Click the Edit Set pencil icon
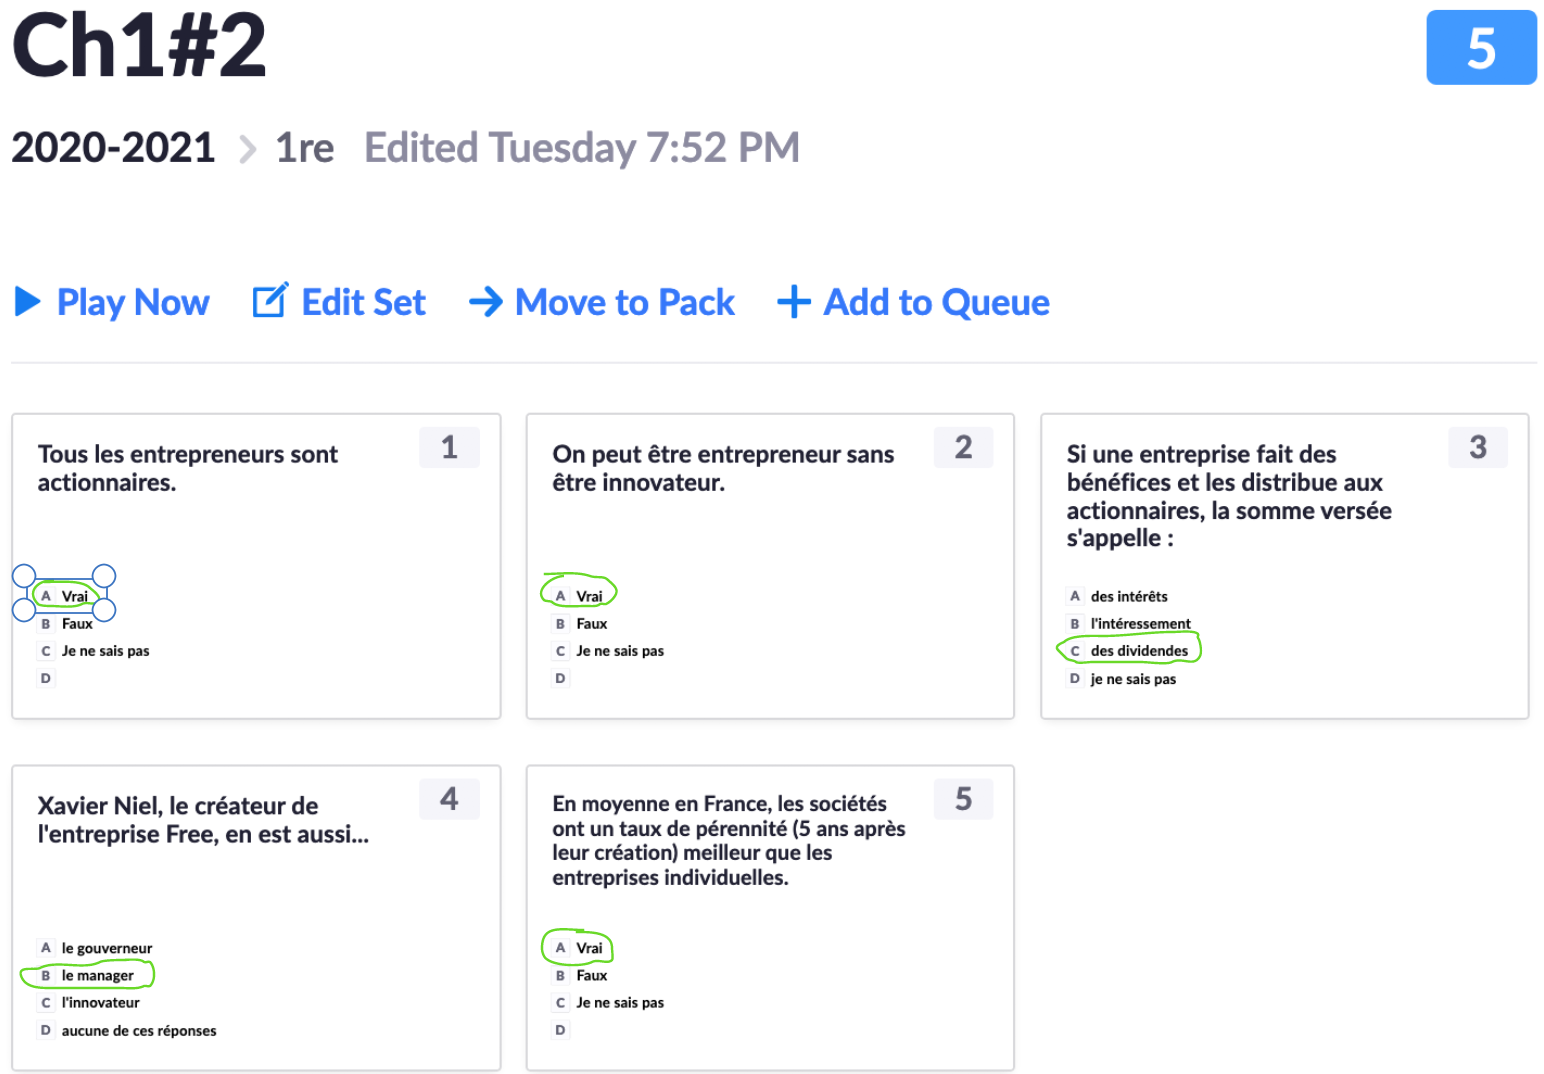The image size is (1544, 1074). coord(270,301)
